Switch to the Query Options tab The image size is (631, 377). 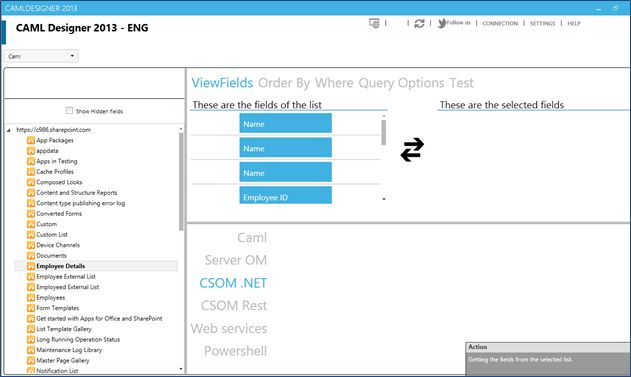[x=401, y=83]
